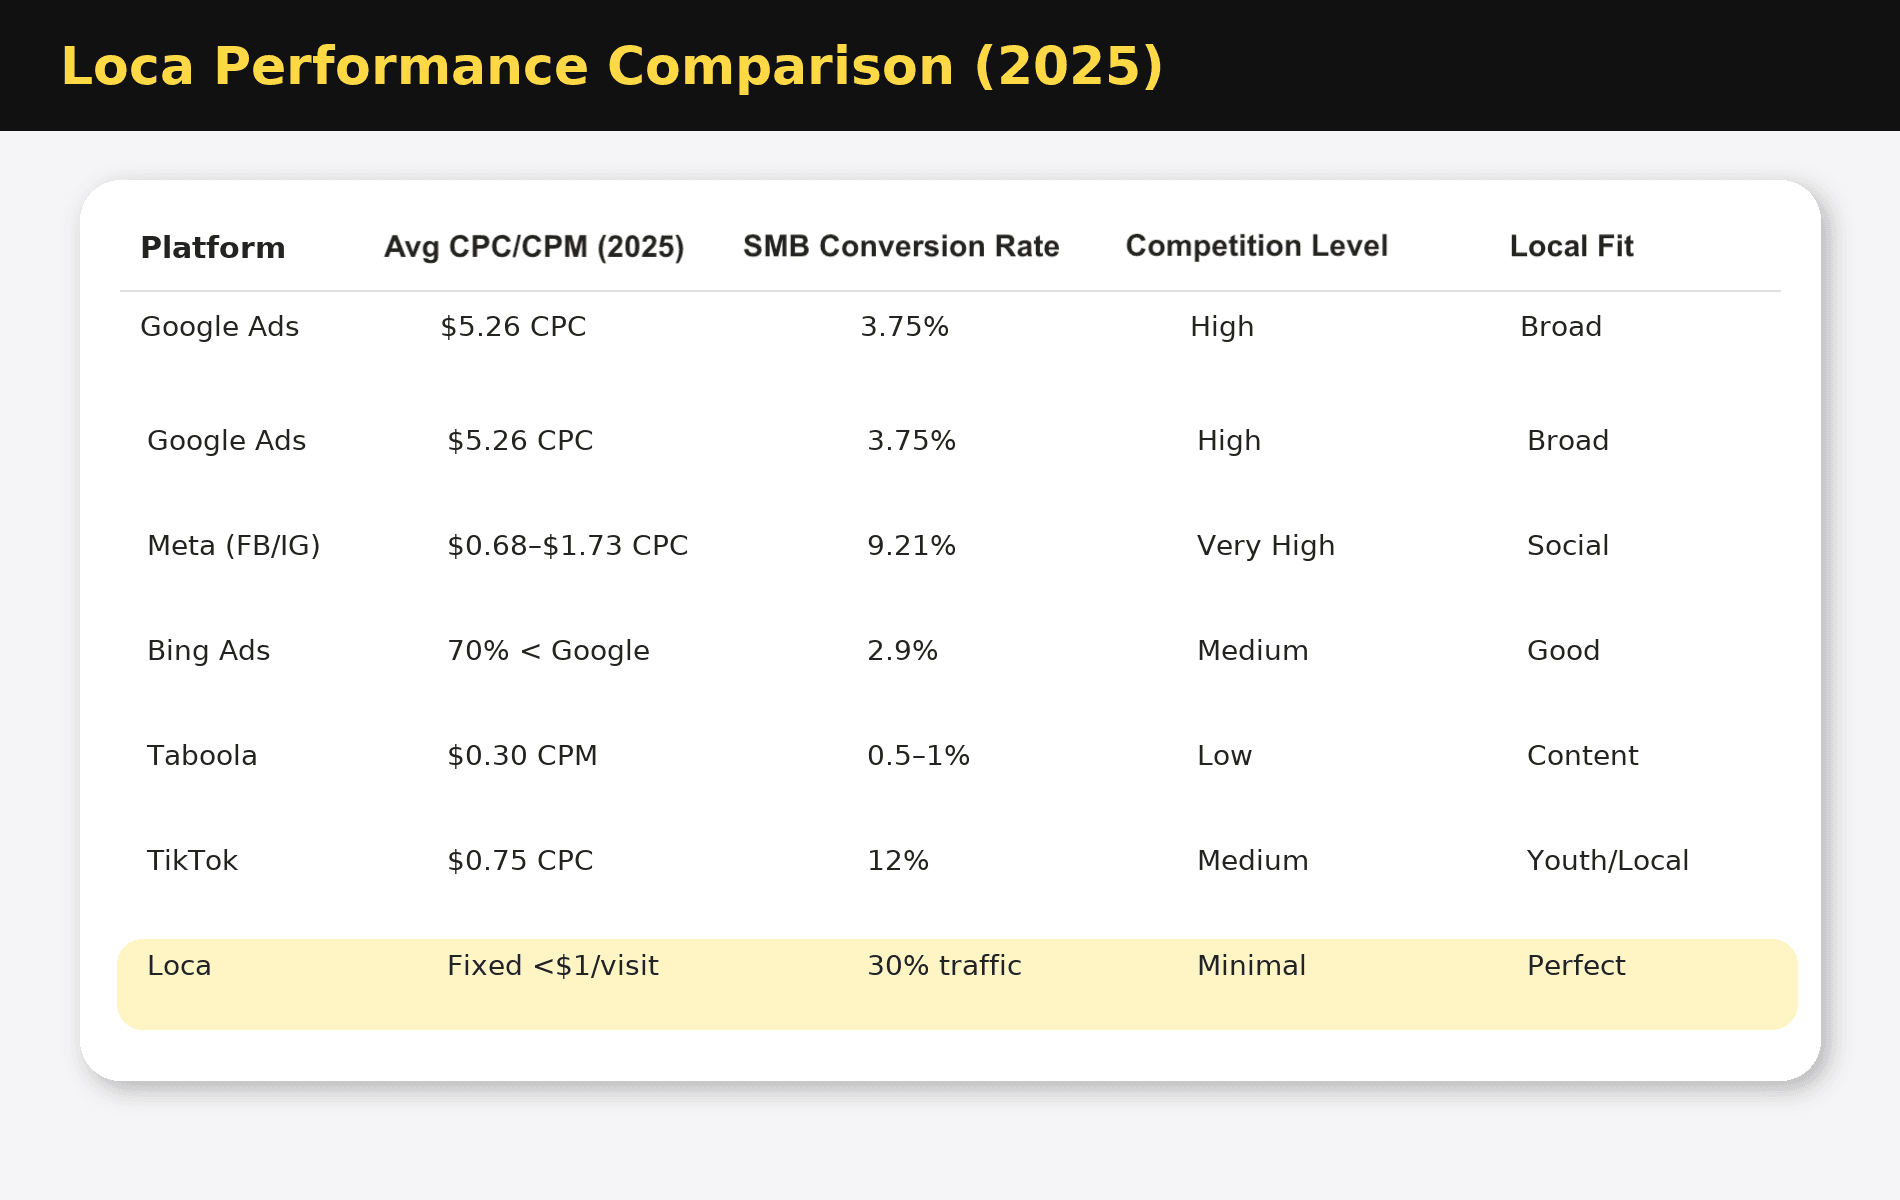Click the Loca platform cell
Viewport: 1900px width, 1200px height.
(179, 966)
